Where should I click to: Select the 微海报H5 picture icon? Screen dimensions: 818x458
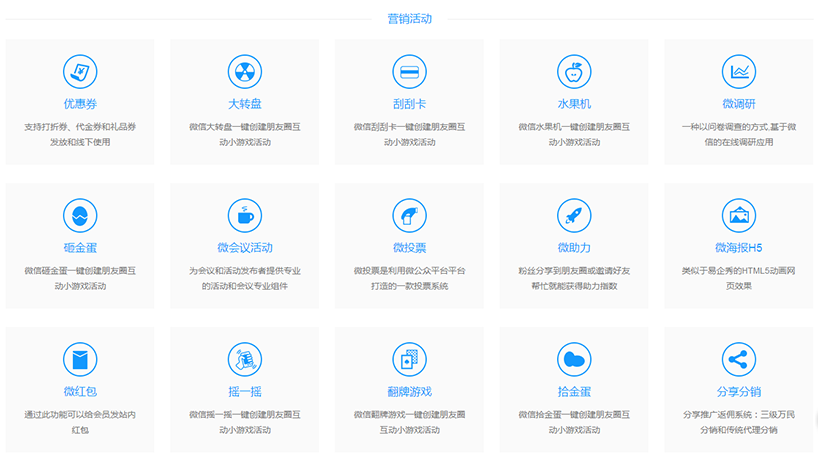[738, 215]
